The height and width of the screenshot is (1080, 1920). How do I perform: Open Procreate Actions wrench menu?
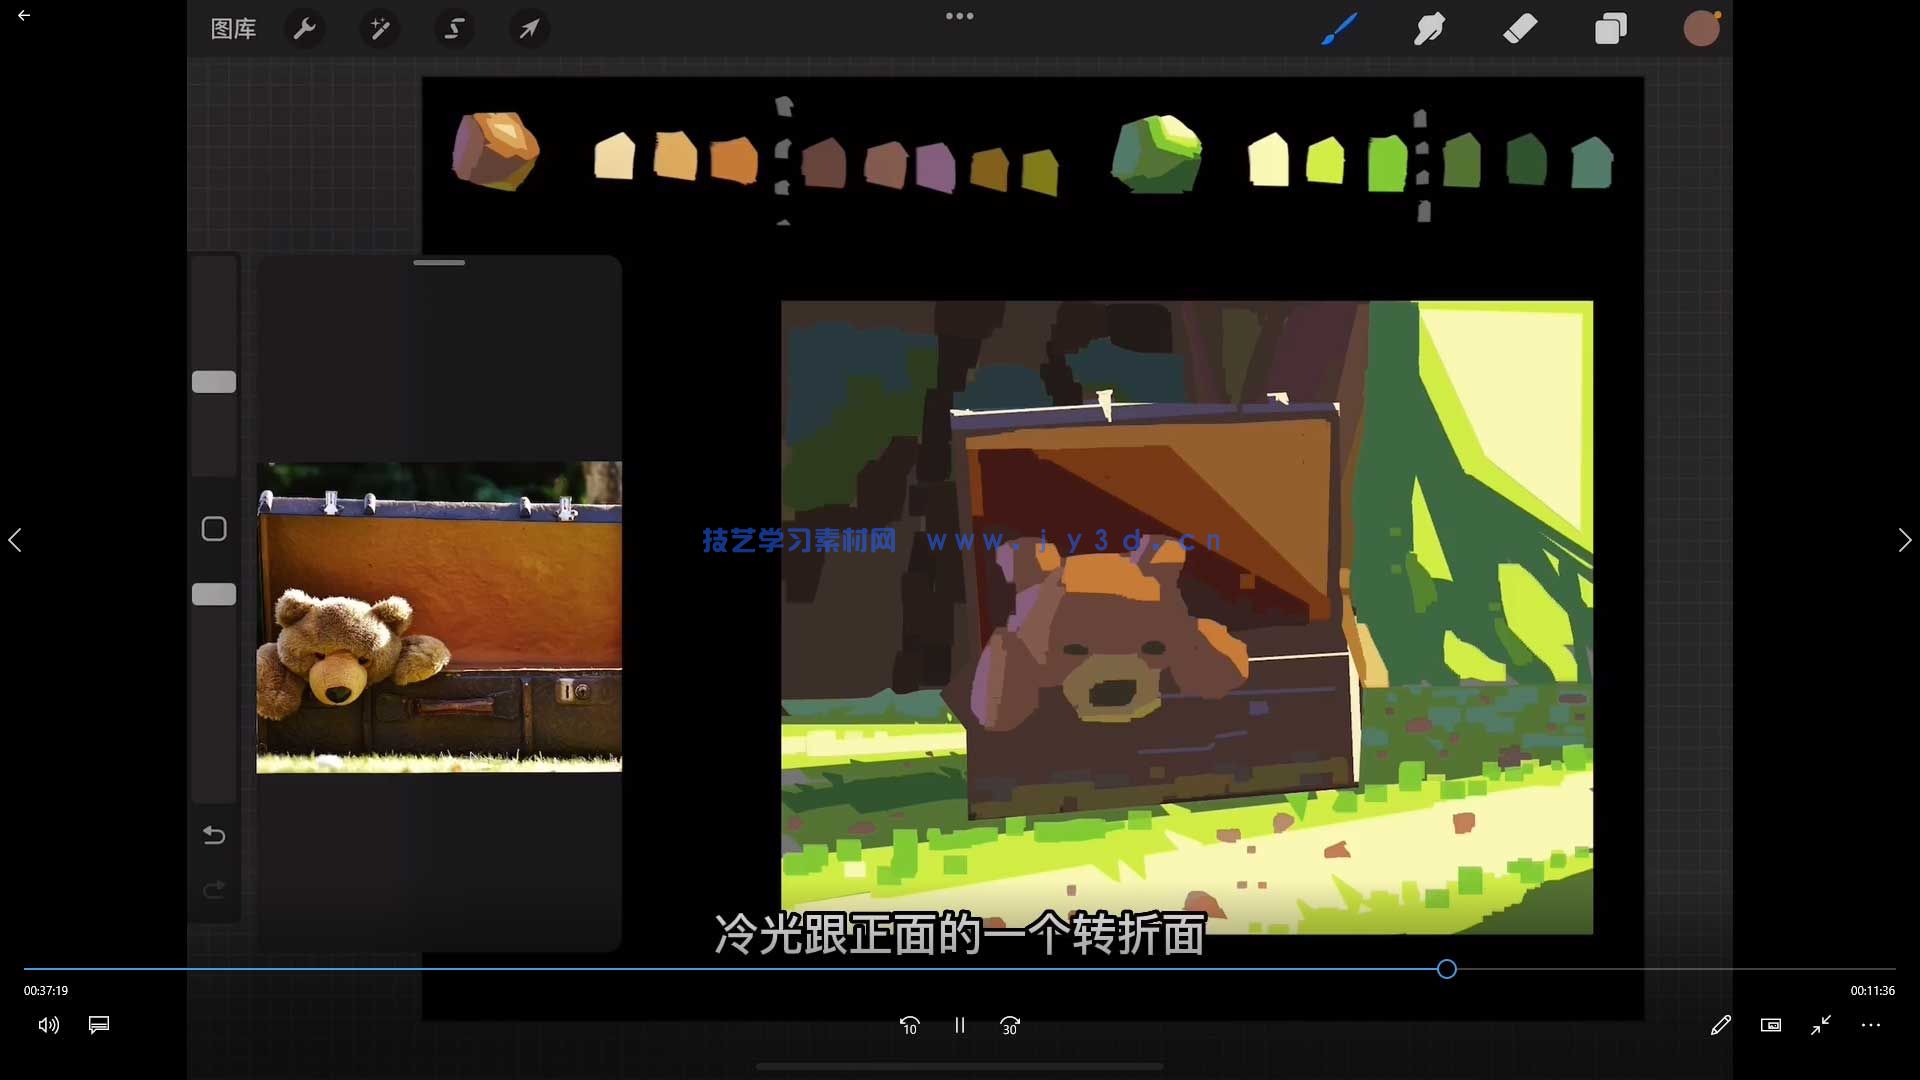click(x=304, y=29)
